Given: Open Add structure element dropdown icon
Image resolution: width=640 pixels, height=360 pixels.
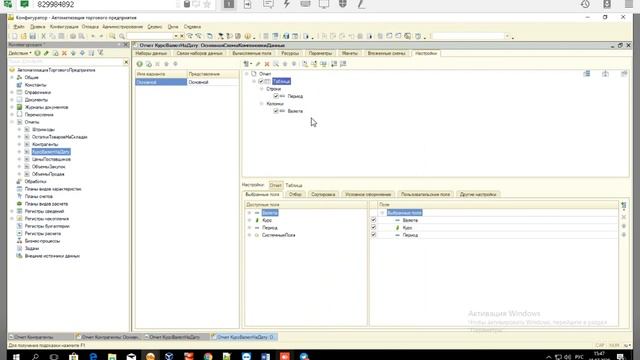Looking at the screenshot, I should click(x=247, y=64).
